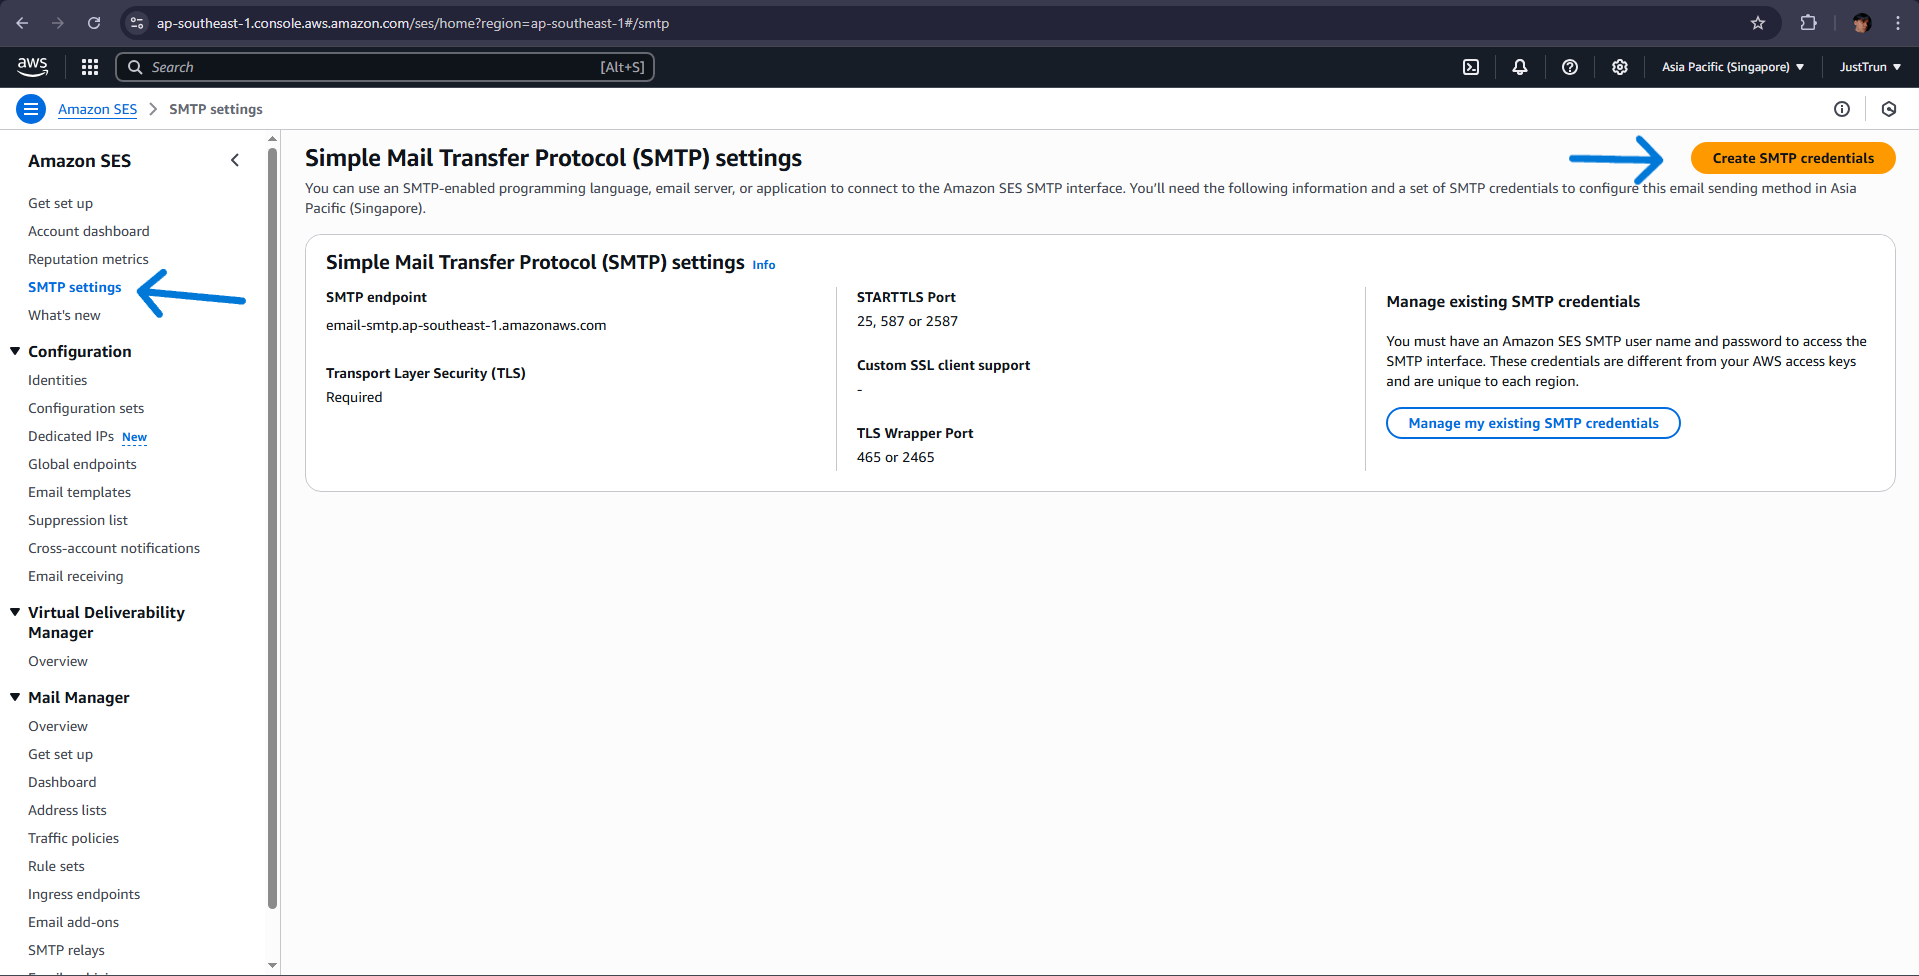Image resolution: width=1919 pixels, height=976 pixels.
Task: Open Email templates in sidebar
Action: point(79,492)
